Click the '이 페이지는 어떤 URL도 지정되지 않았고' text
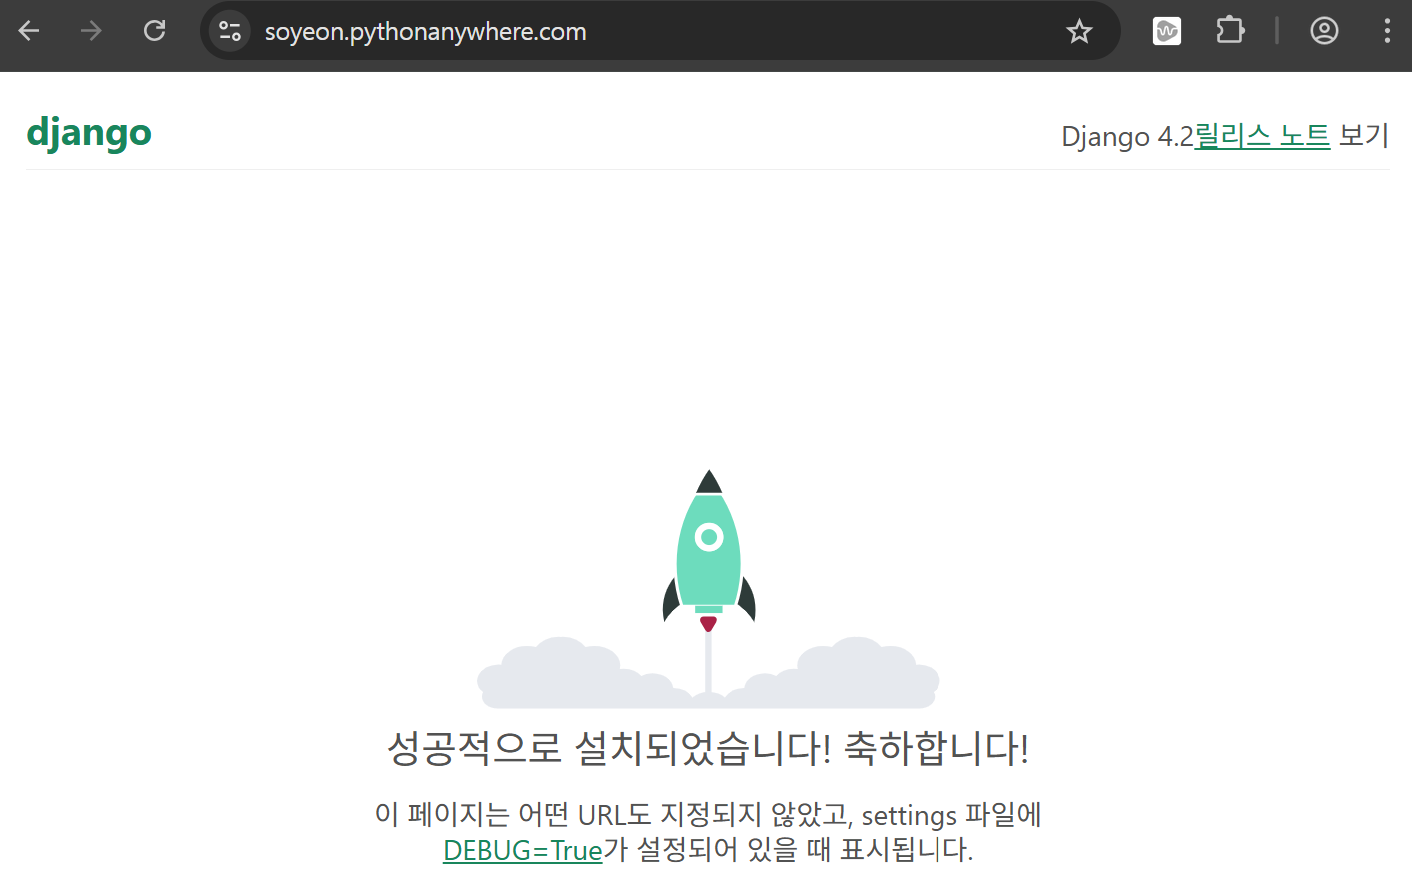This screenshot has width=1412, height=887. (x=614, y=815)
